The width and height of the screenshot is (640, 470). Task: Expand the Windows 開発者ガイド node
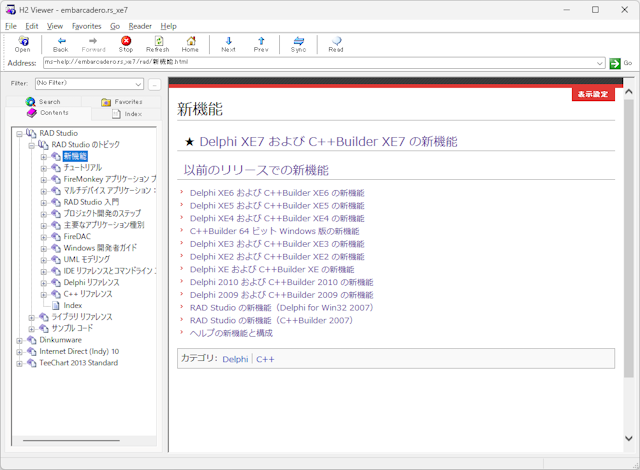point(44,248)
